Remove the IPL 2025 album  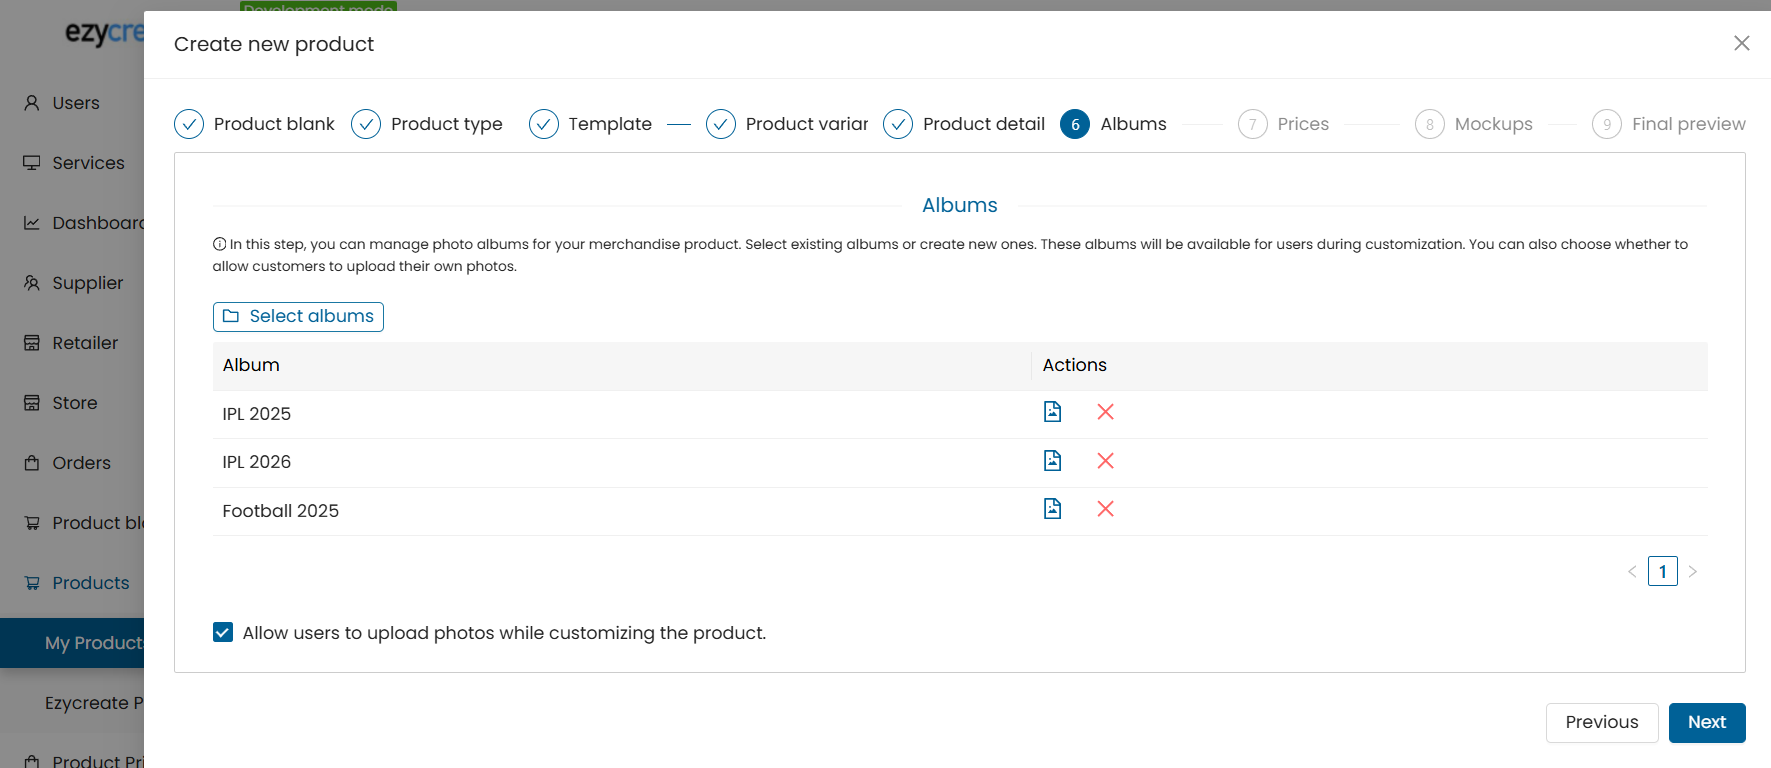click(1105, 412)
